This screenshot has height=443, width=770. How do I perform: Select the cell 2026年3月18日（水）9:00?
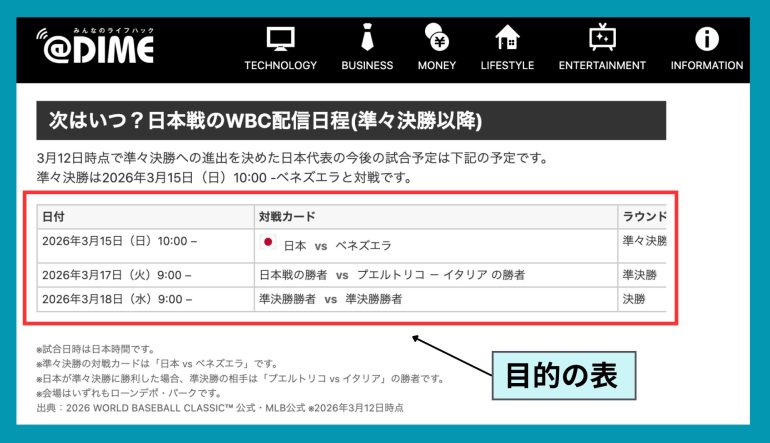coord(146,299)
